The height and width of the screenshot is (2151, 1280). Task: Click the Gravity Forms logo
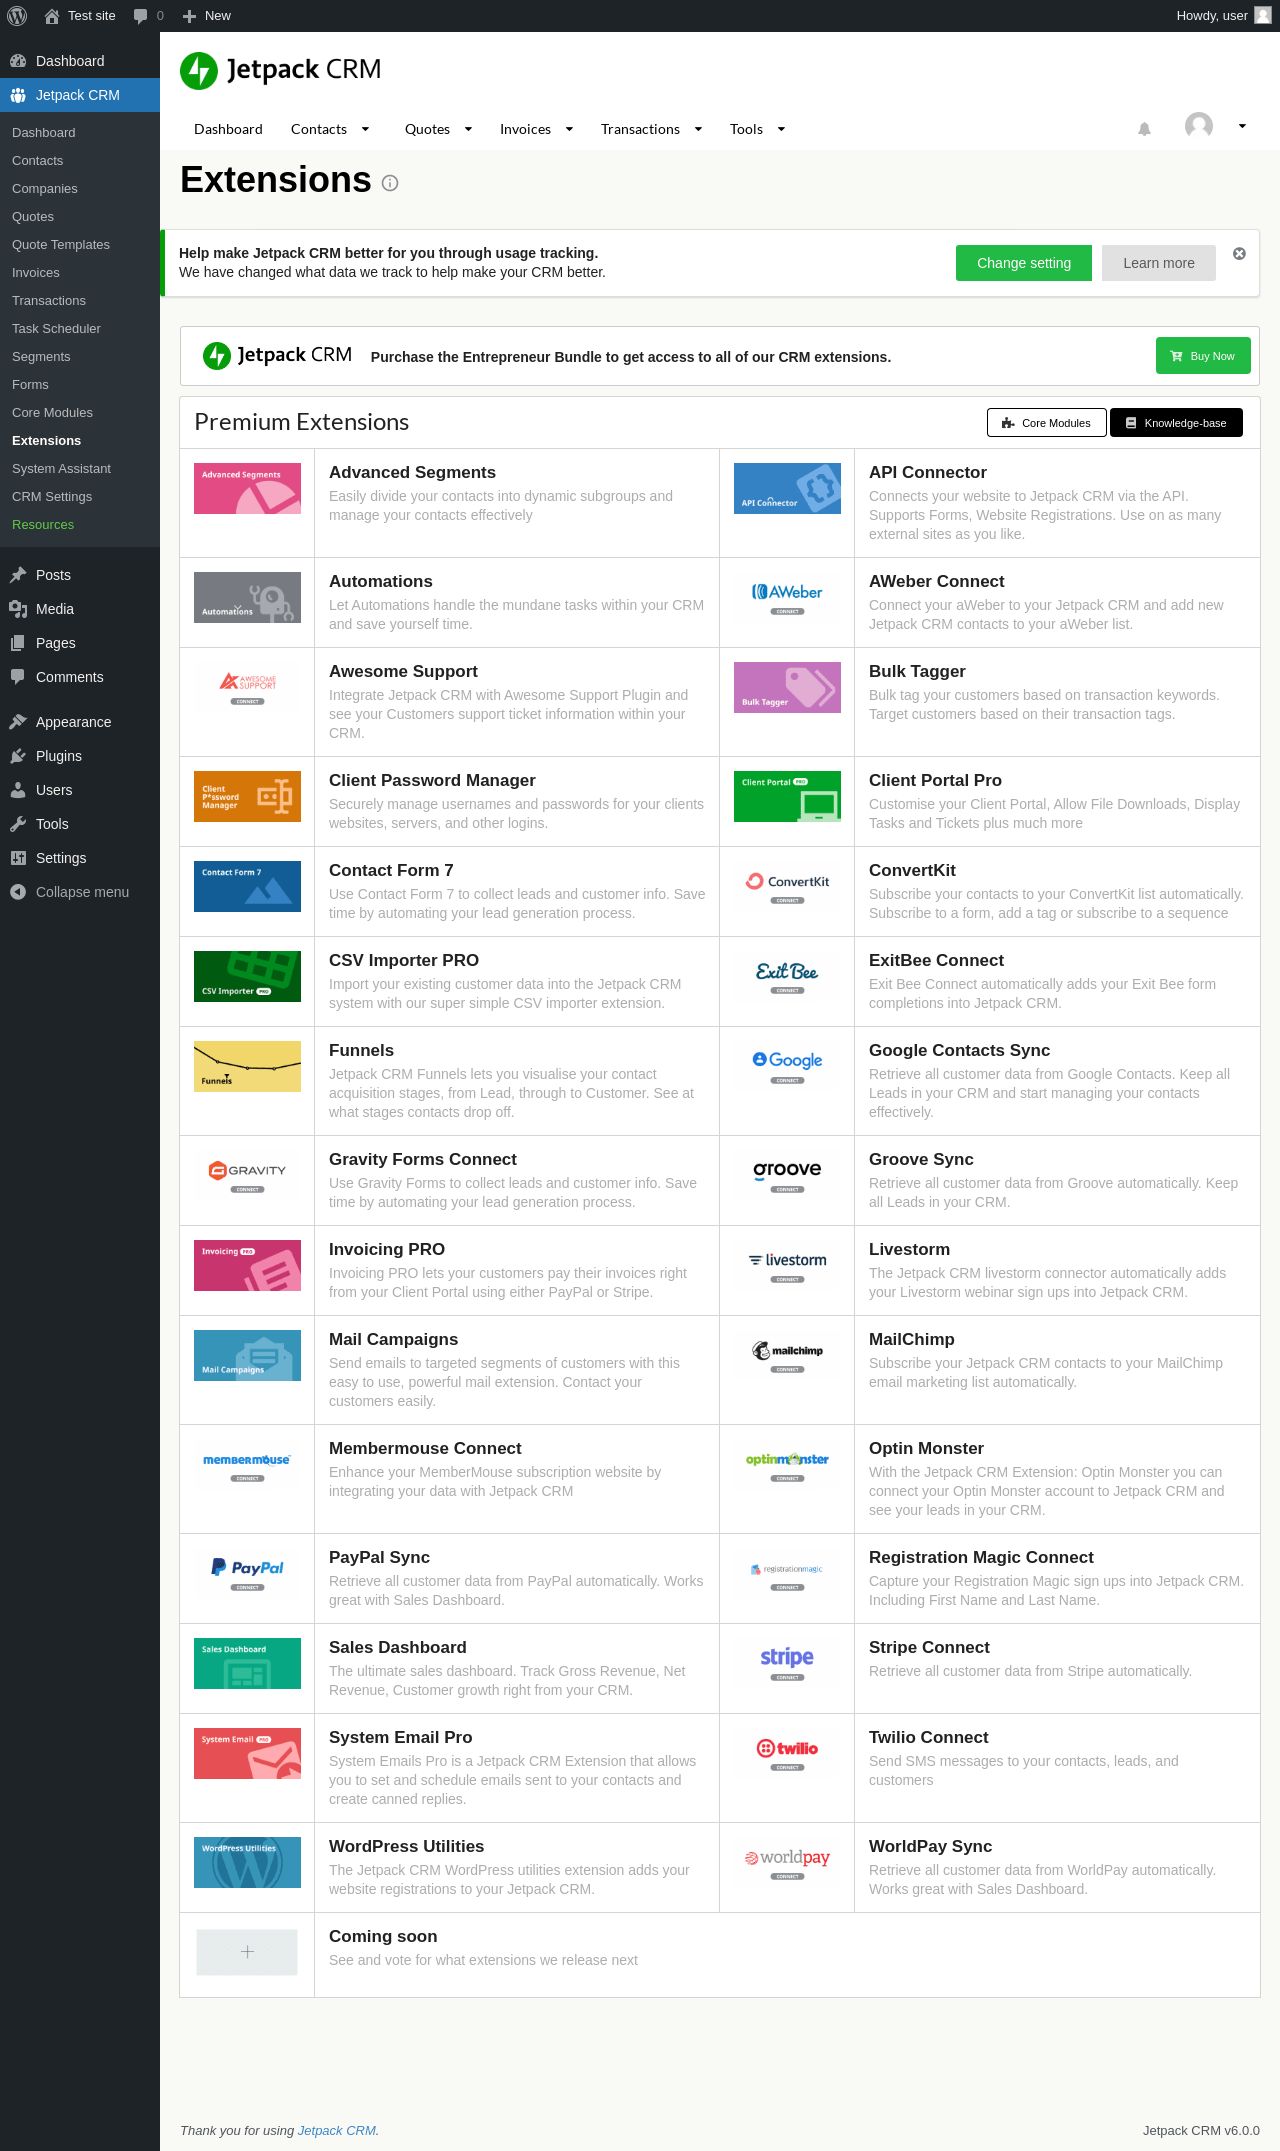pyautogui.click(x=247, y=1175)
